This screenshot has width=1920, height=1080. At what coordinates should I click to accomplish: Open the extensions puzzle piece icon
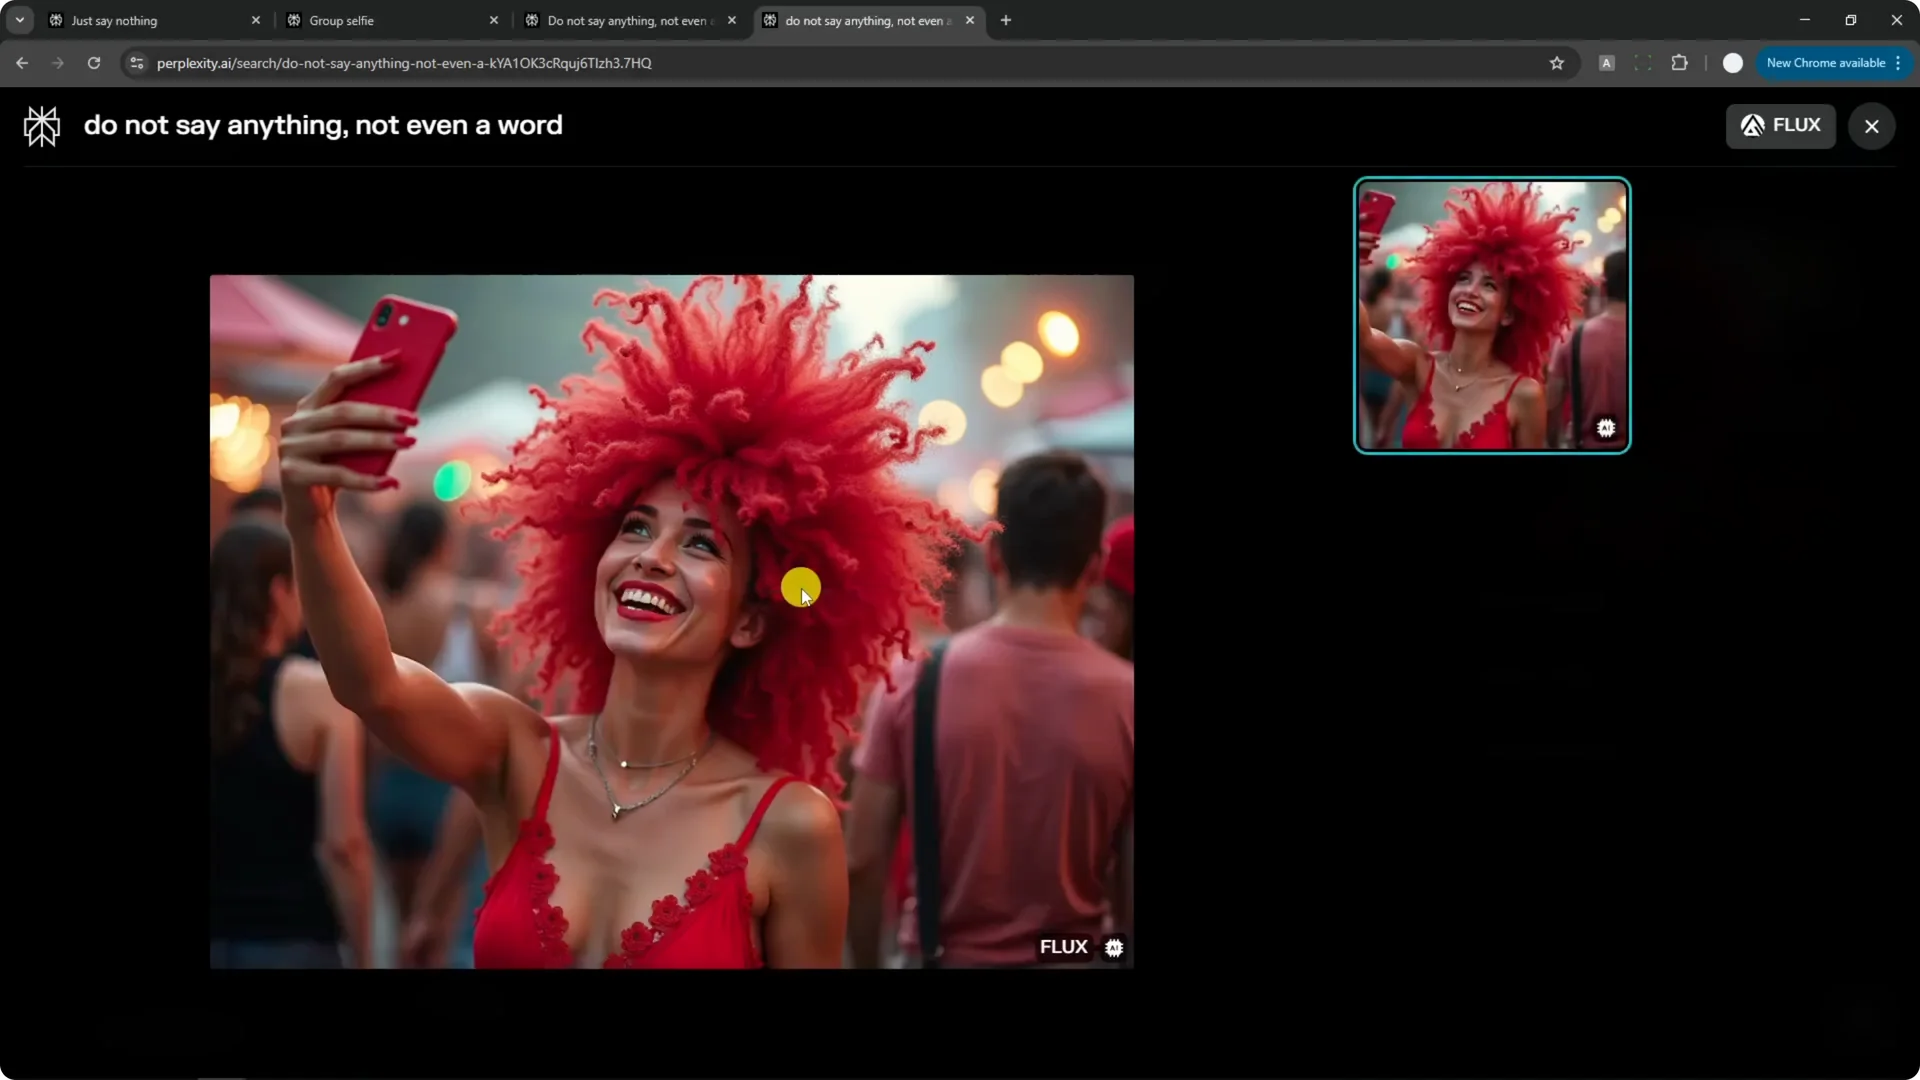pyautogui.click(x=1680, y=63)
